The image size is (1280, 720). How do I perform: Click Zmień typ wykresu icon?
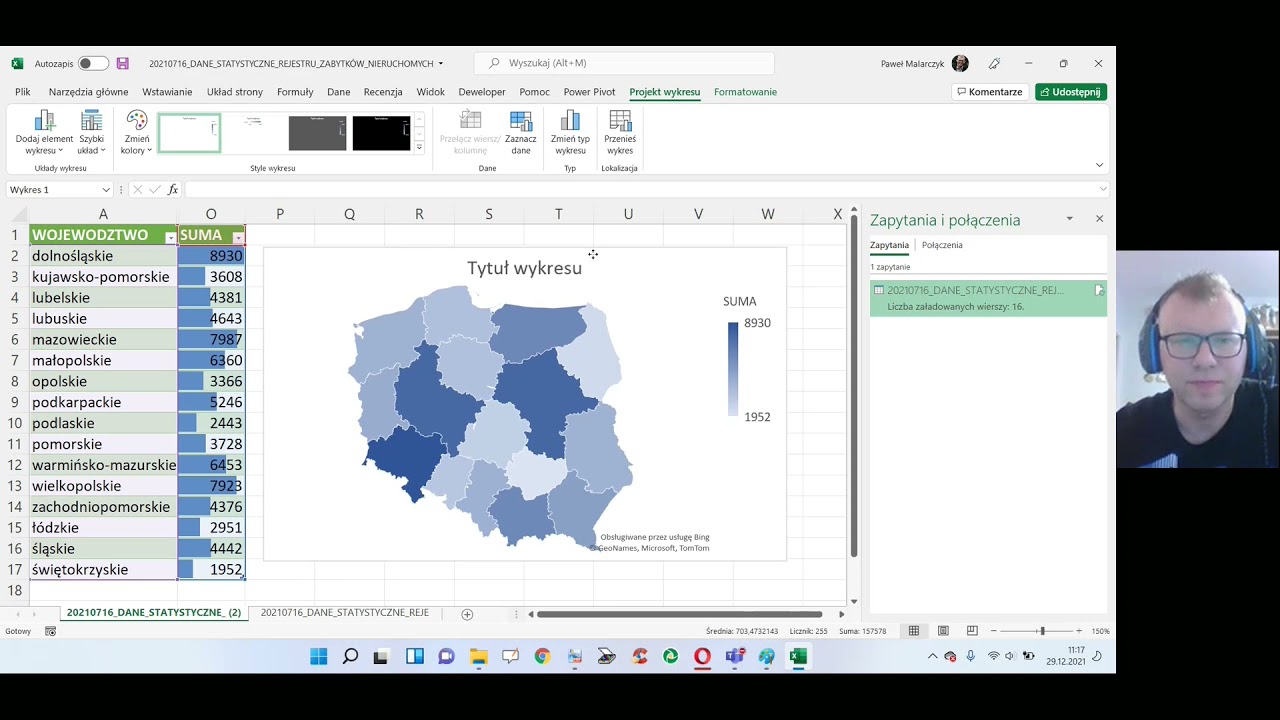tap(570, 132)
